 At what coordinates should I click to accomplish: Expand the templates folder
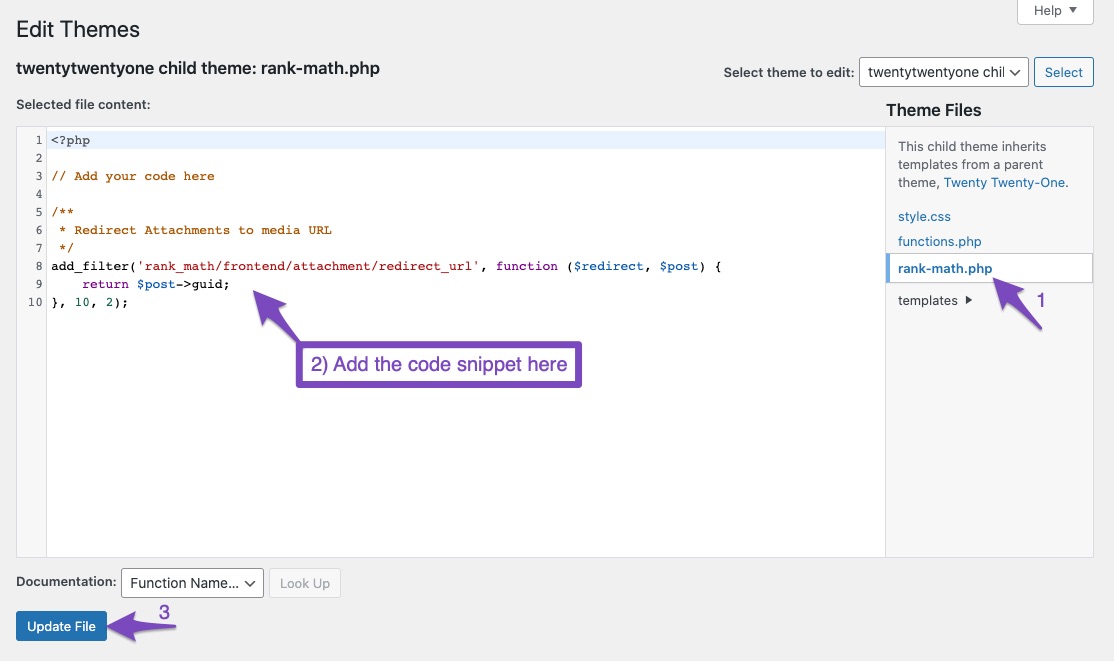click(934, 301)
